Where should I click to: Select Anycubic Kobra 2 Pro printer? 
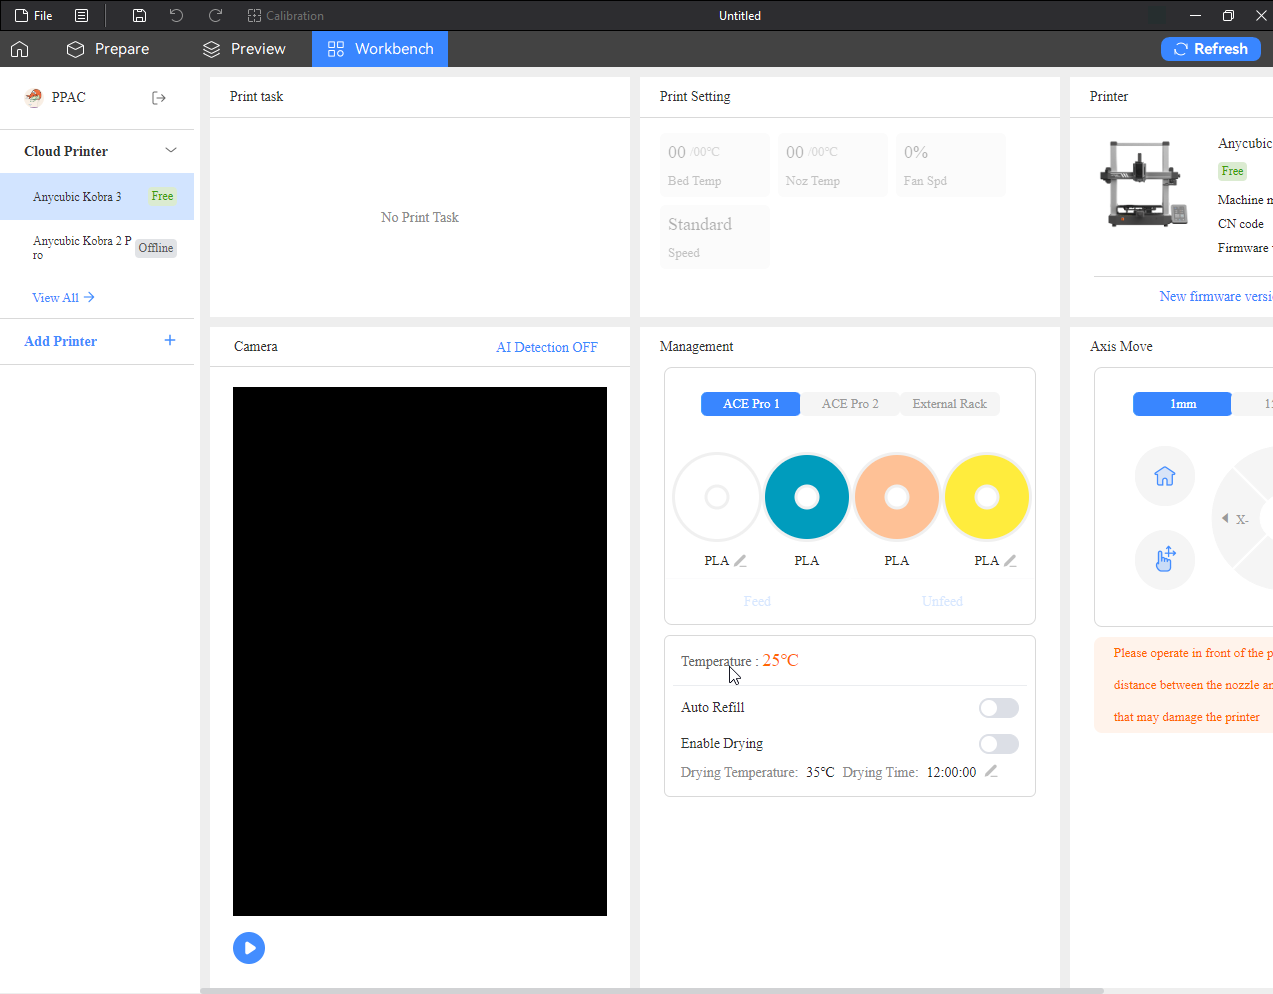97,247
